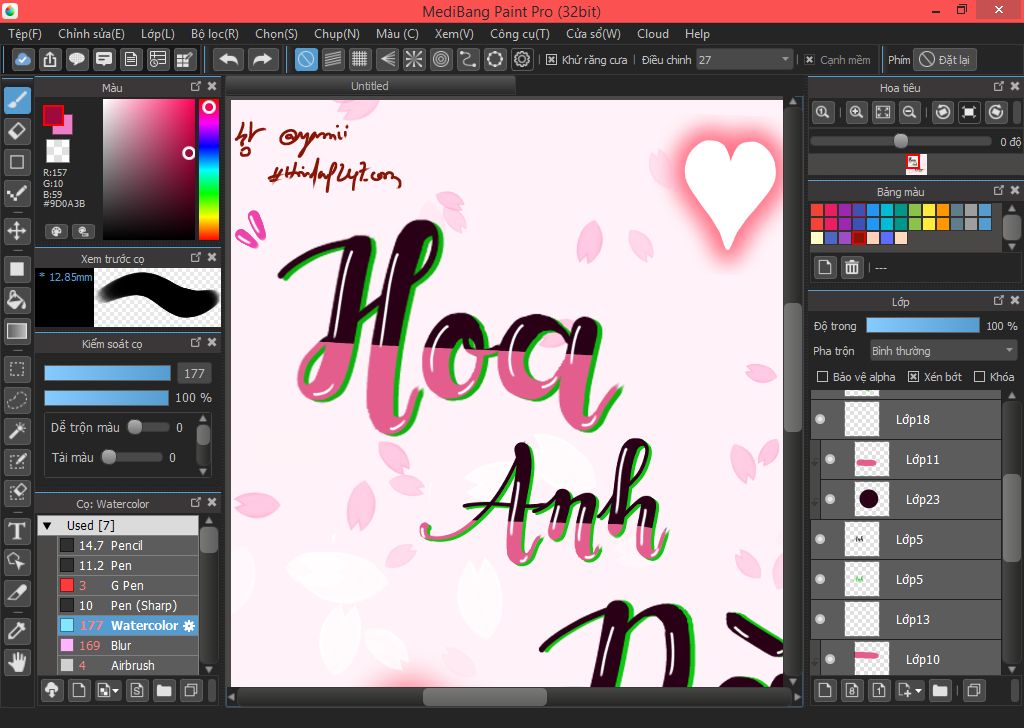Undock the Màu color panel
Screen dimensions: 1024x728
click(196, 86)
